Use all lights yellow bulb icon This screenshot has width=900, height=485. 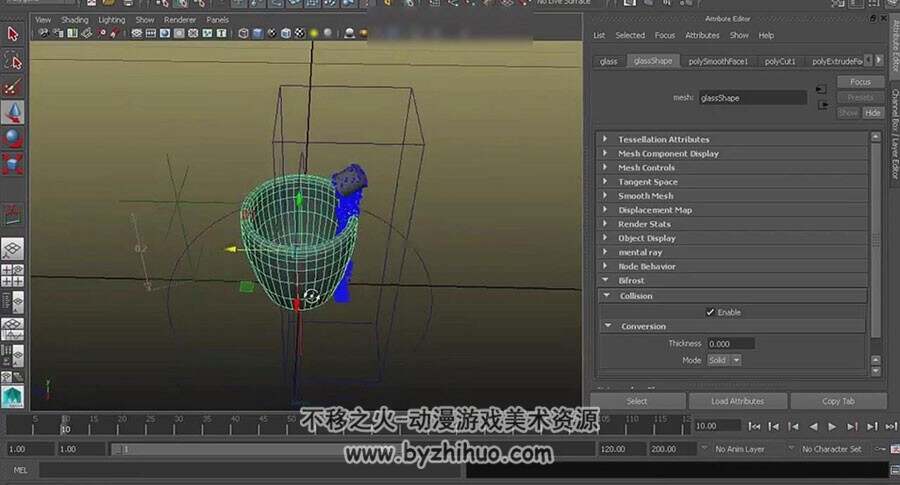[314, 33]
